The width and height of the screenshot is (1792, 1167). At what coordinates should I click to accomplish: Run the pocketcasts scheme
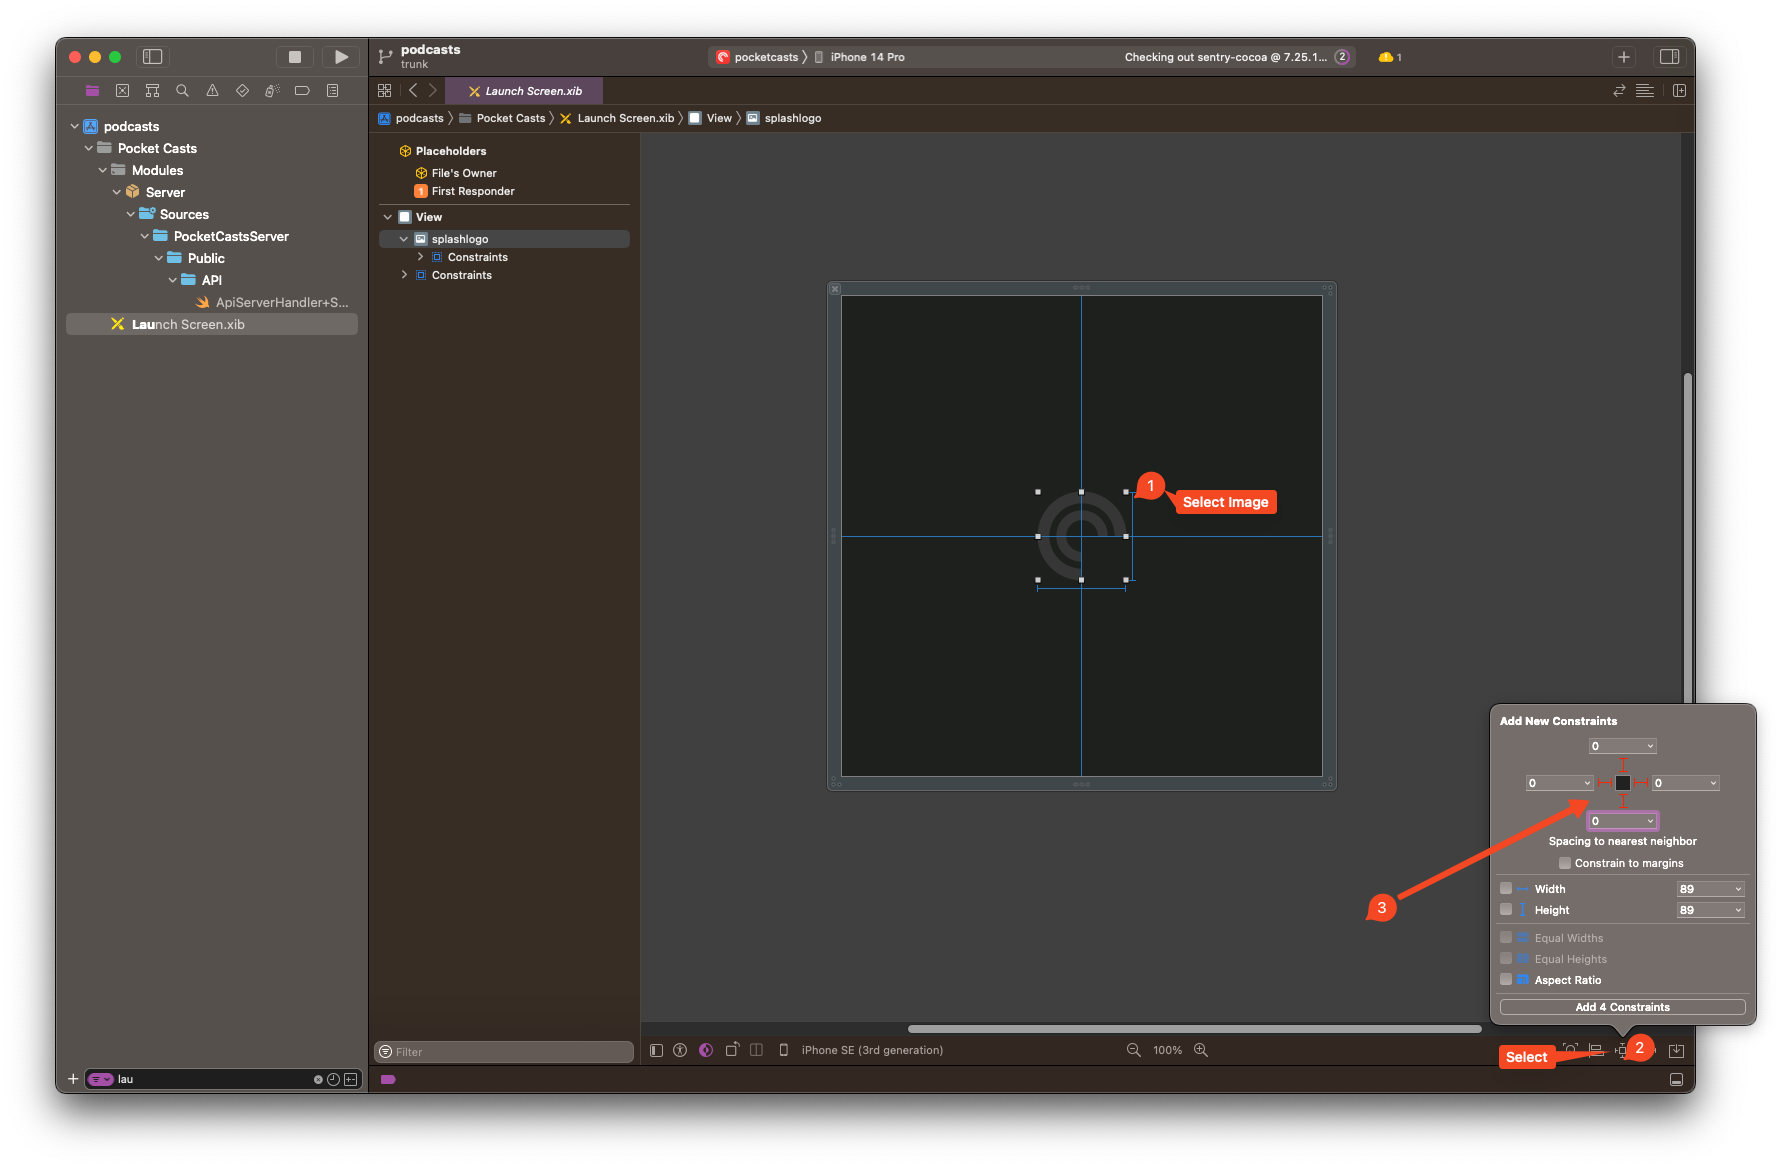[x=341, y=57]
